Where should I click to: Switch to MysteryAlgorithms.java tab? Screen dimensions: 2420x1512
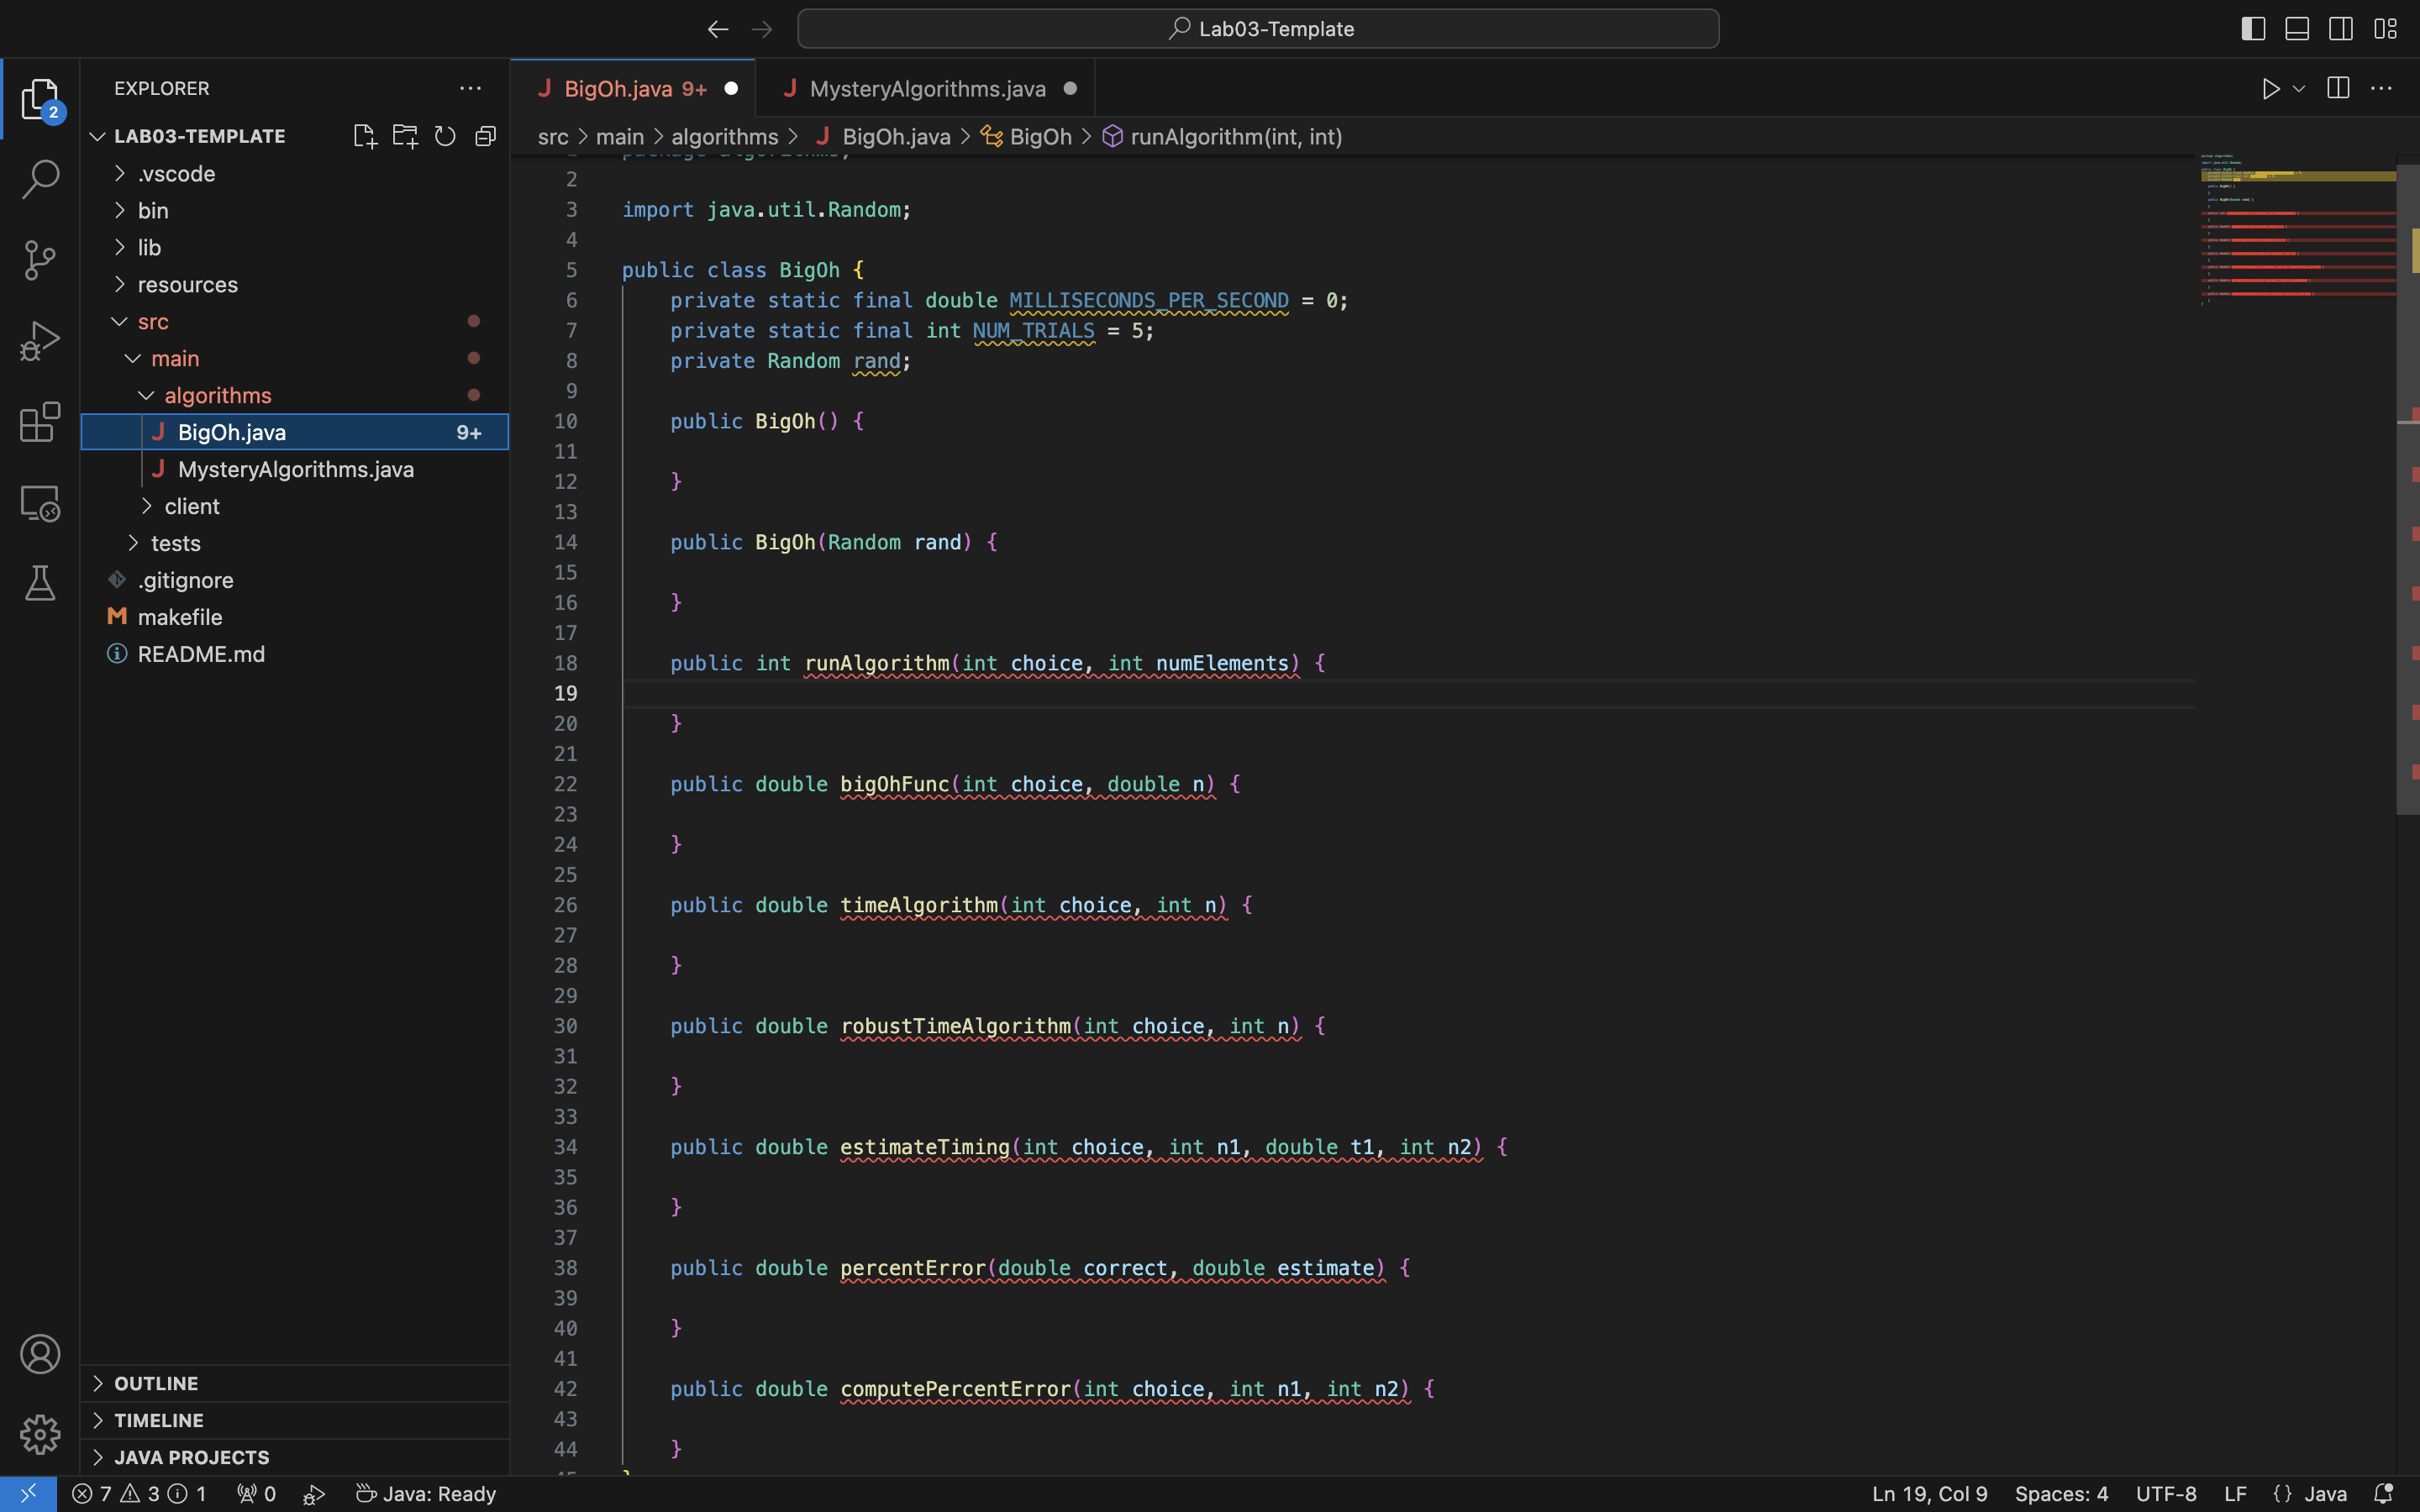[x=926, y=89]
